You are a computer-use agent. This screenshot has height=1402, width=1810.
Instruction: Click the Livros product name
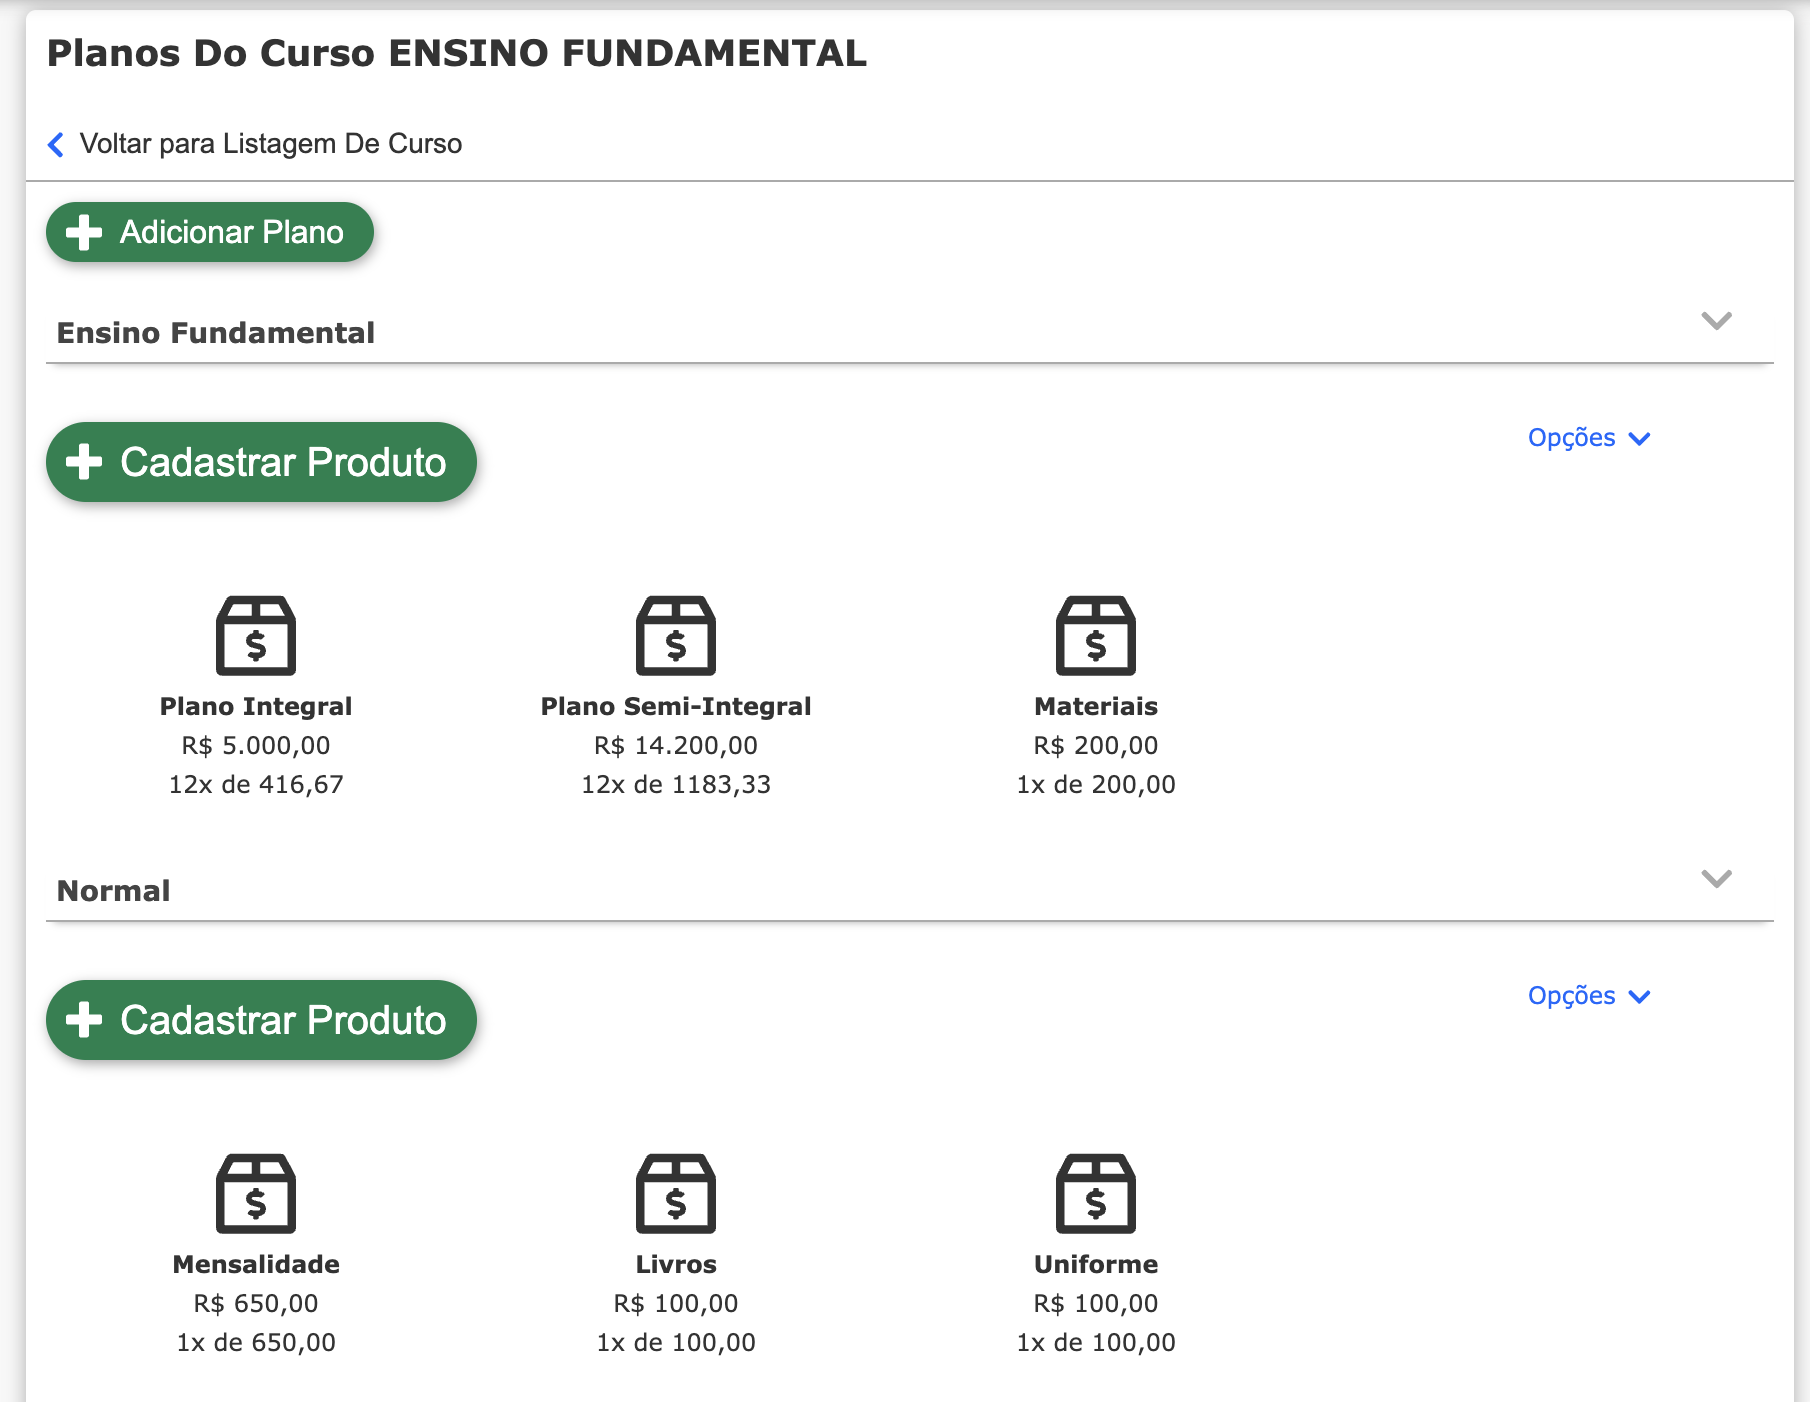pyautogui.click(x=676, y=1265)
